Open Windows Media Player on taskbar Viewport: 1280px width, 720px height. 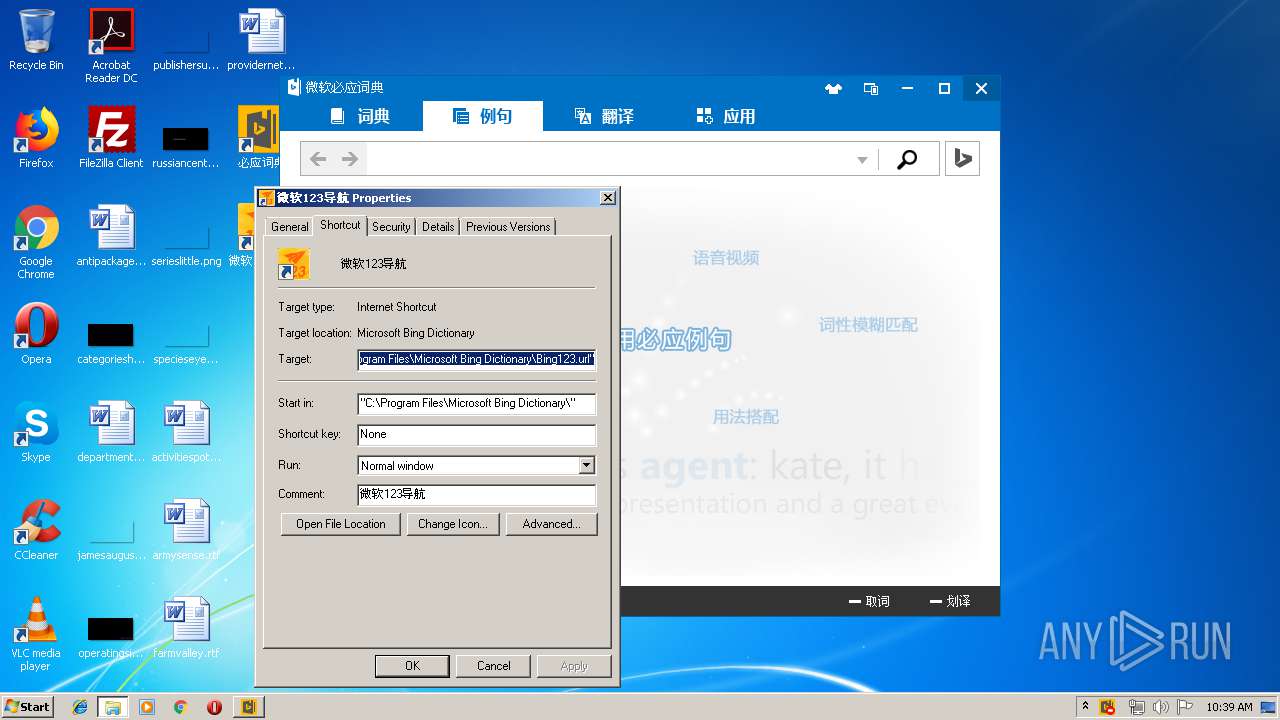(147, 707)
